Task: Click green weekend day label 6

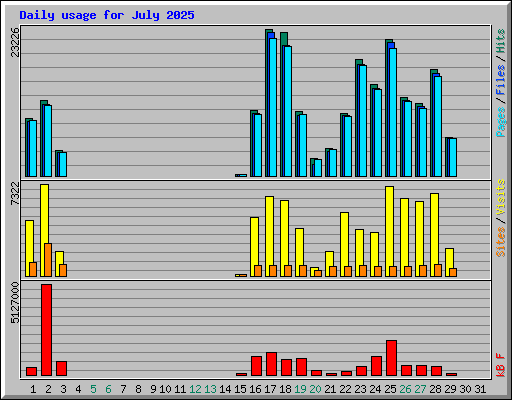Action: click(108, 389)
